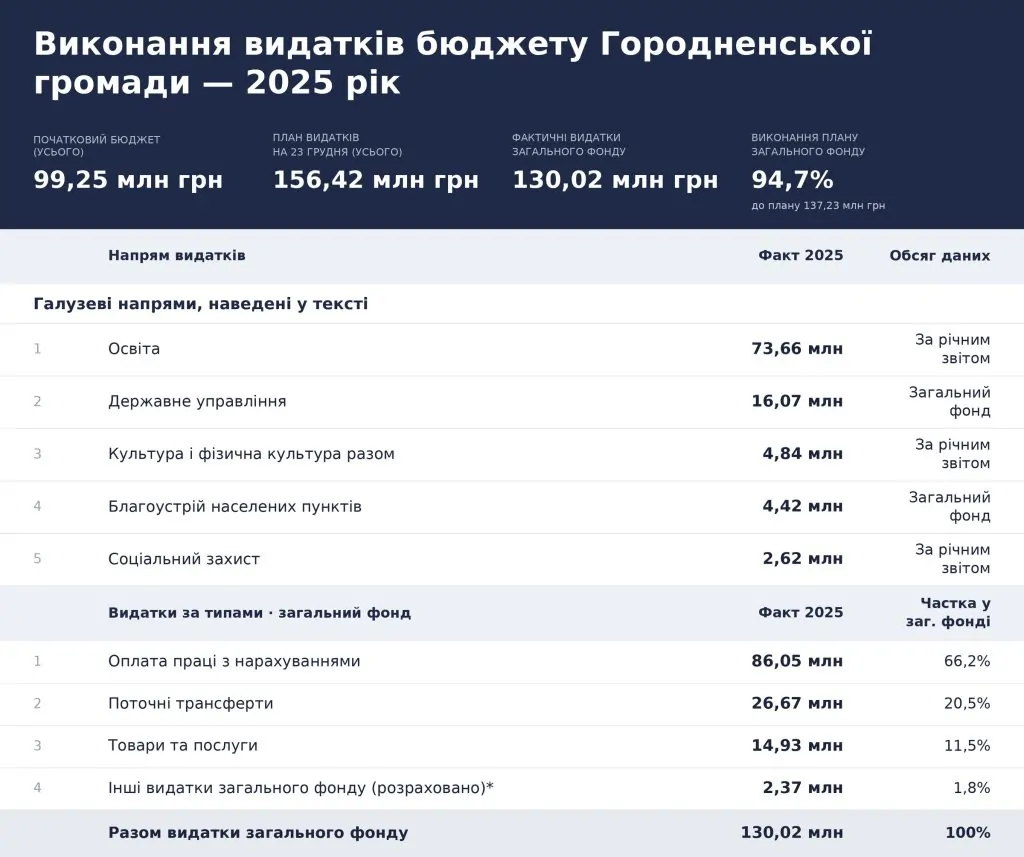Click 'Загальний фонд' in Державне управління row
This screenshot has width=1024, height=857.
(x=950, y=402)
